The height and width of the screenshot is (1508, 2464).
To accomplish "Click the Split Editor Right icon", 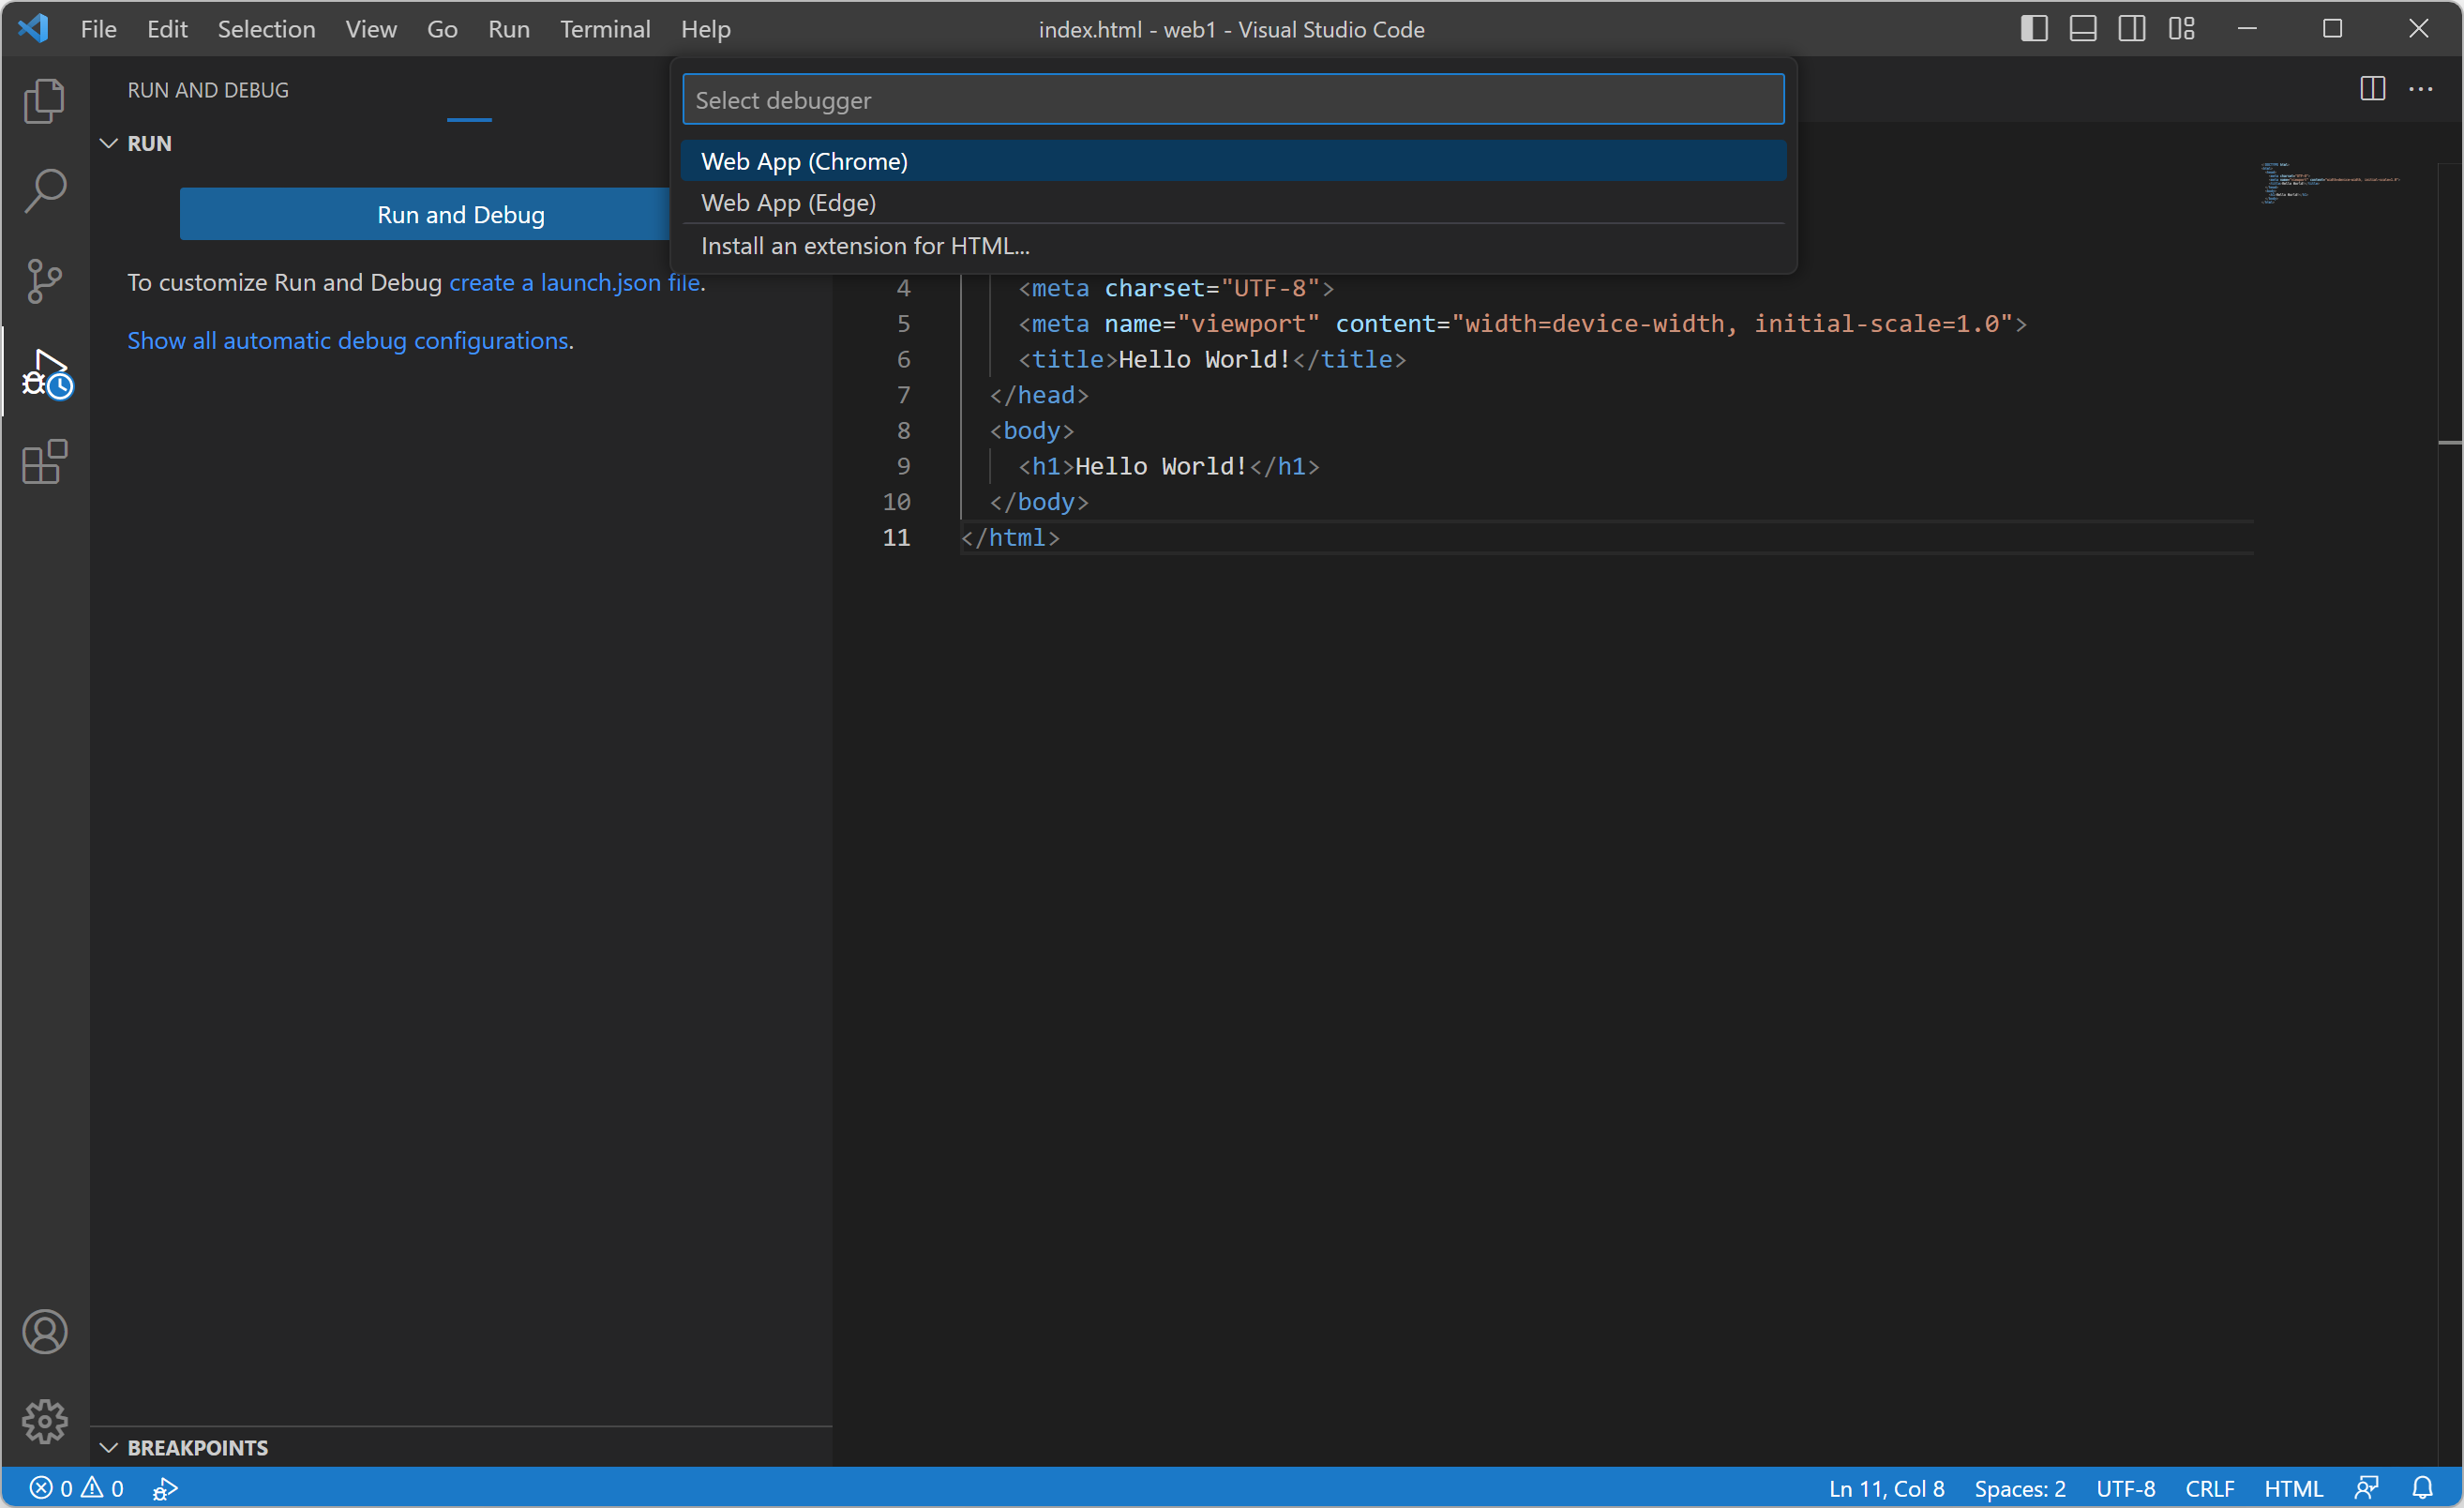I will coord(2372,89).
